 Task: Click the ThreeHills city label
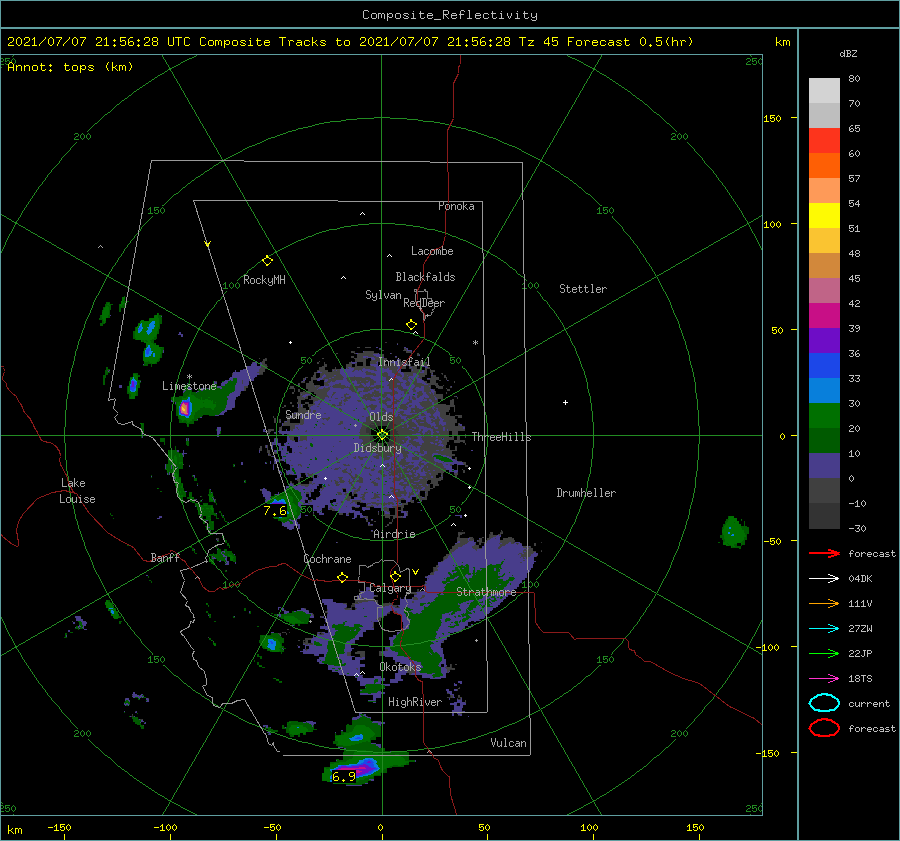pyautogui.click(x=501, y=437)
